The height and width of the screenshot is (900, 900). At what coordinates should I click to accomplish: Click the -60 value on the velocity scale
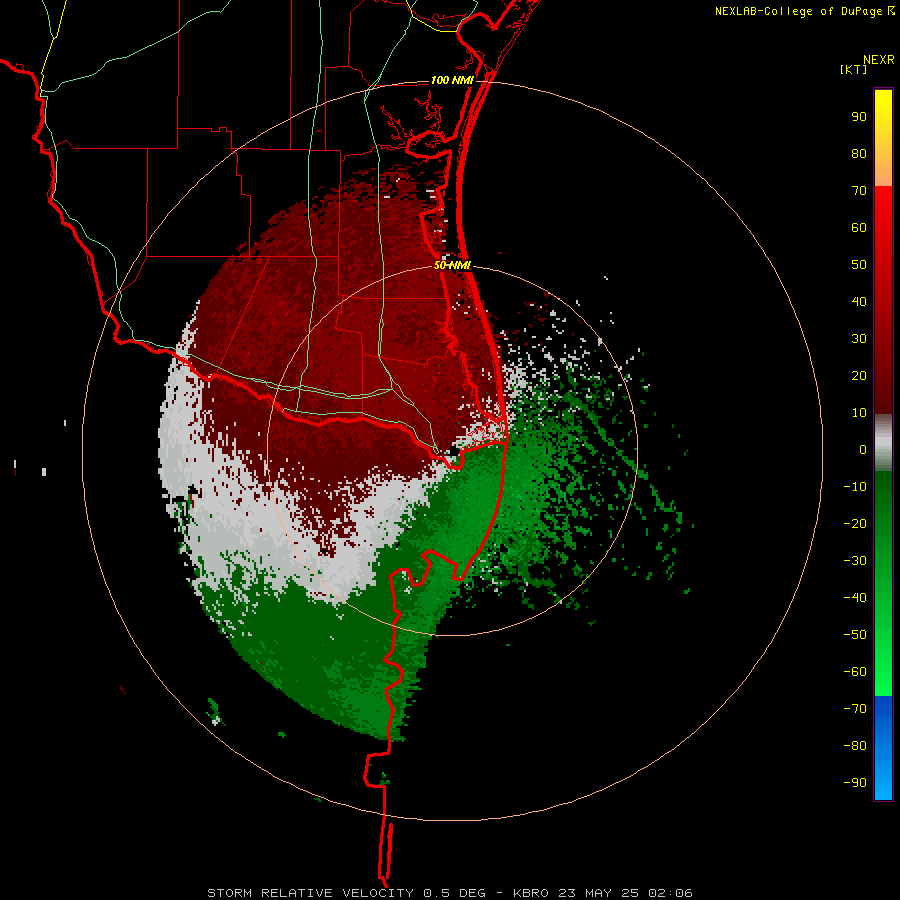(855, 672)
